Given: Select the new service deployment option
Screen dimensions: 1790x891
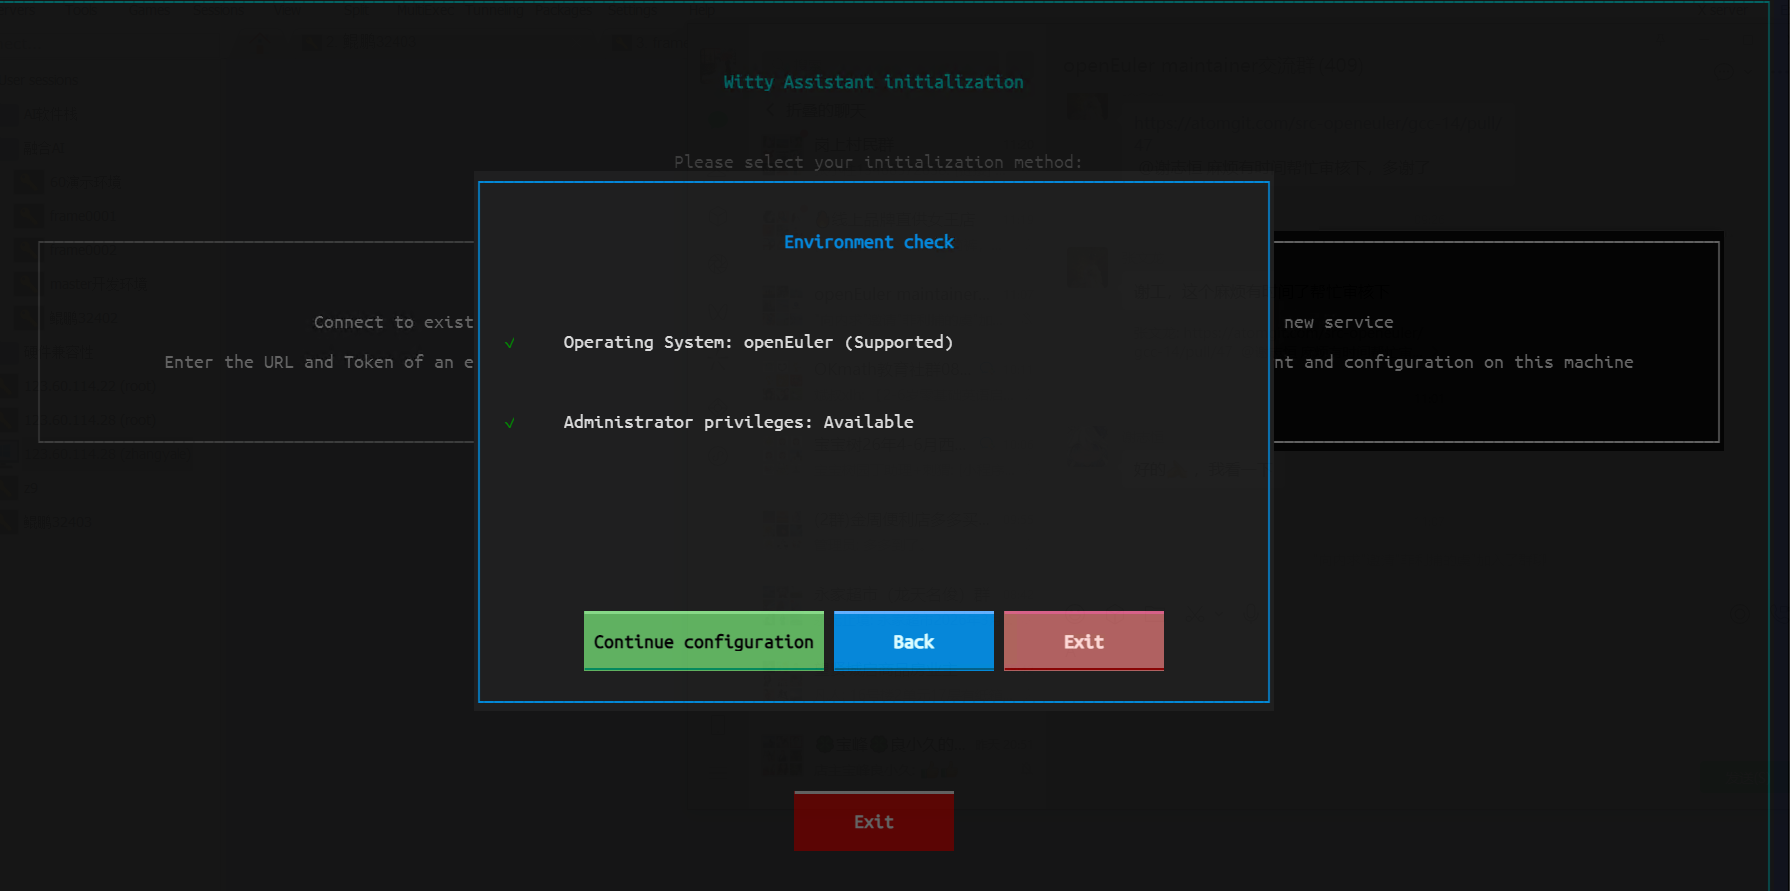Looking at the screenshot, I should [1496, 342].
